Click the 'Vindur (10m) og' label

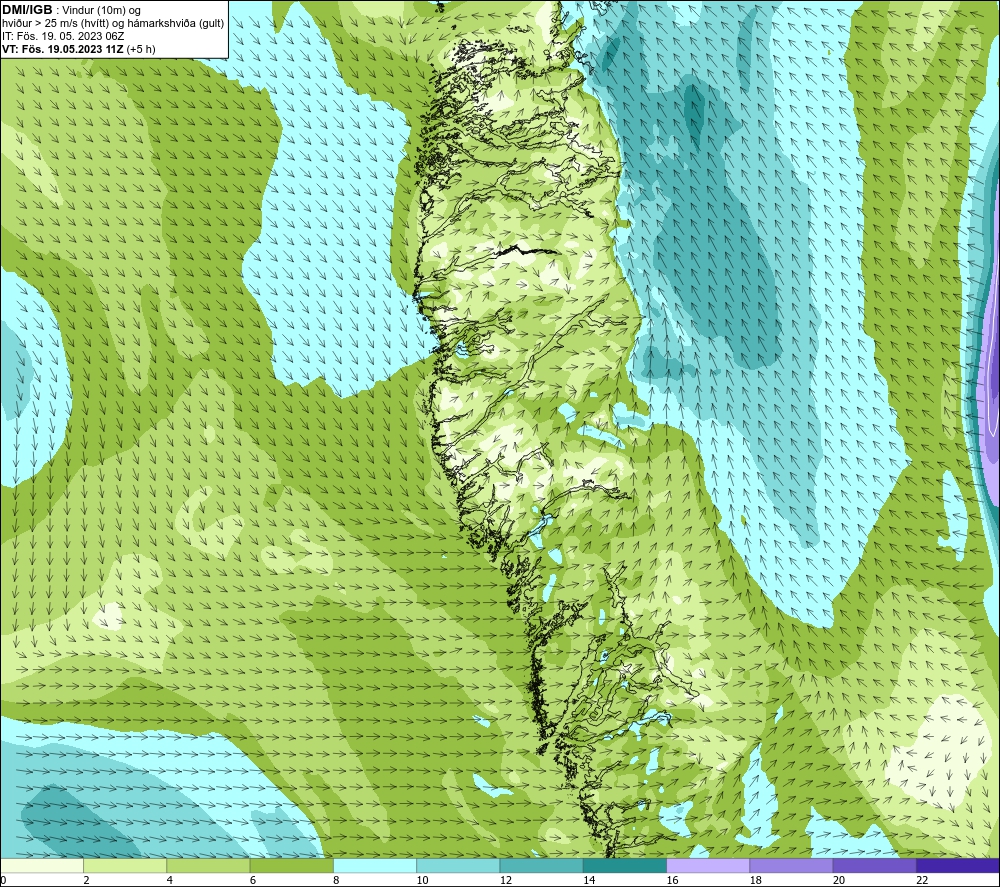point(101,11)
